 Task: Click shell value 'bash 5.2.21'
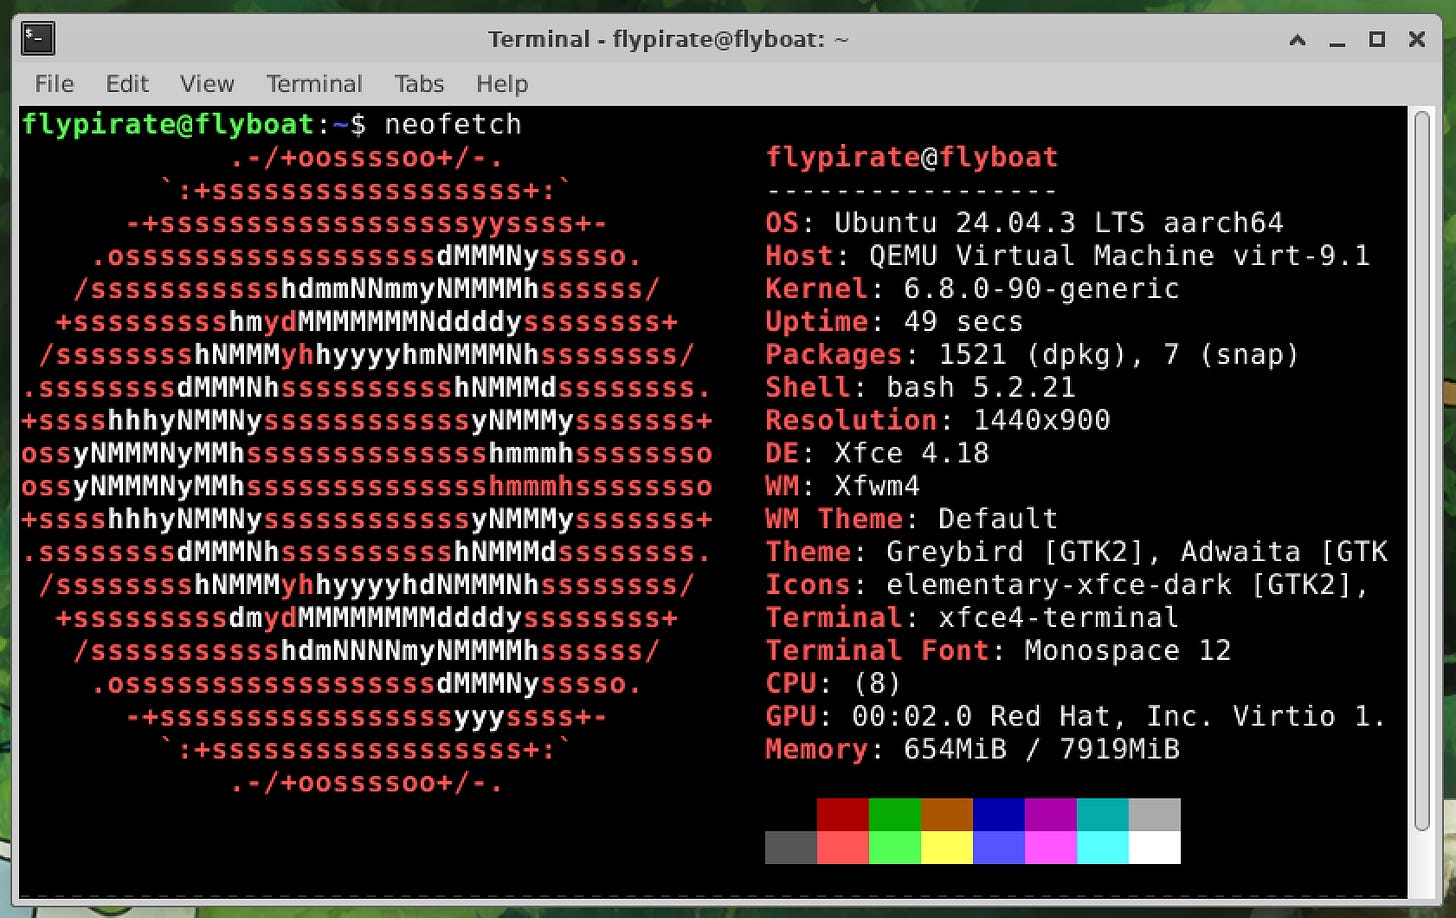click(x=981, y=387)
